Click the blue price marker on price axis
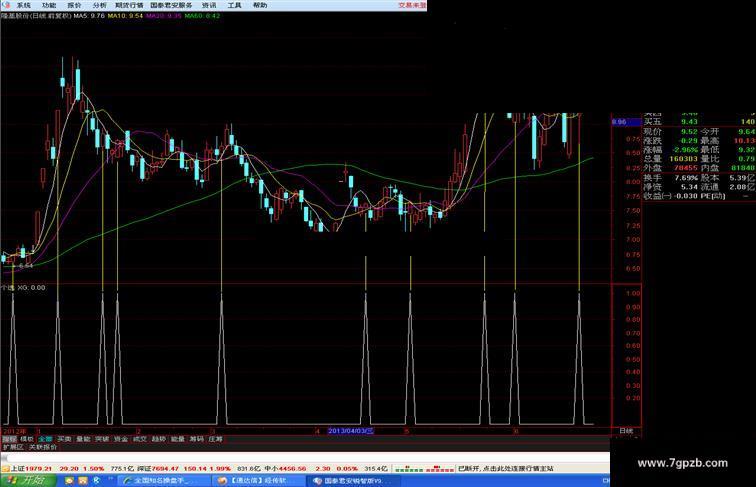The width and height of the screenshot is (756, 487). (626, 122)
